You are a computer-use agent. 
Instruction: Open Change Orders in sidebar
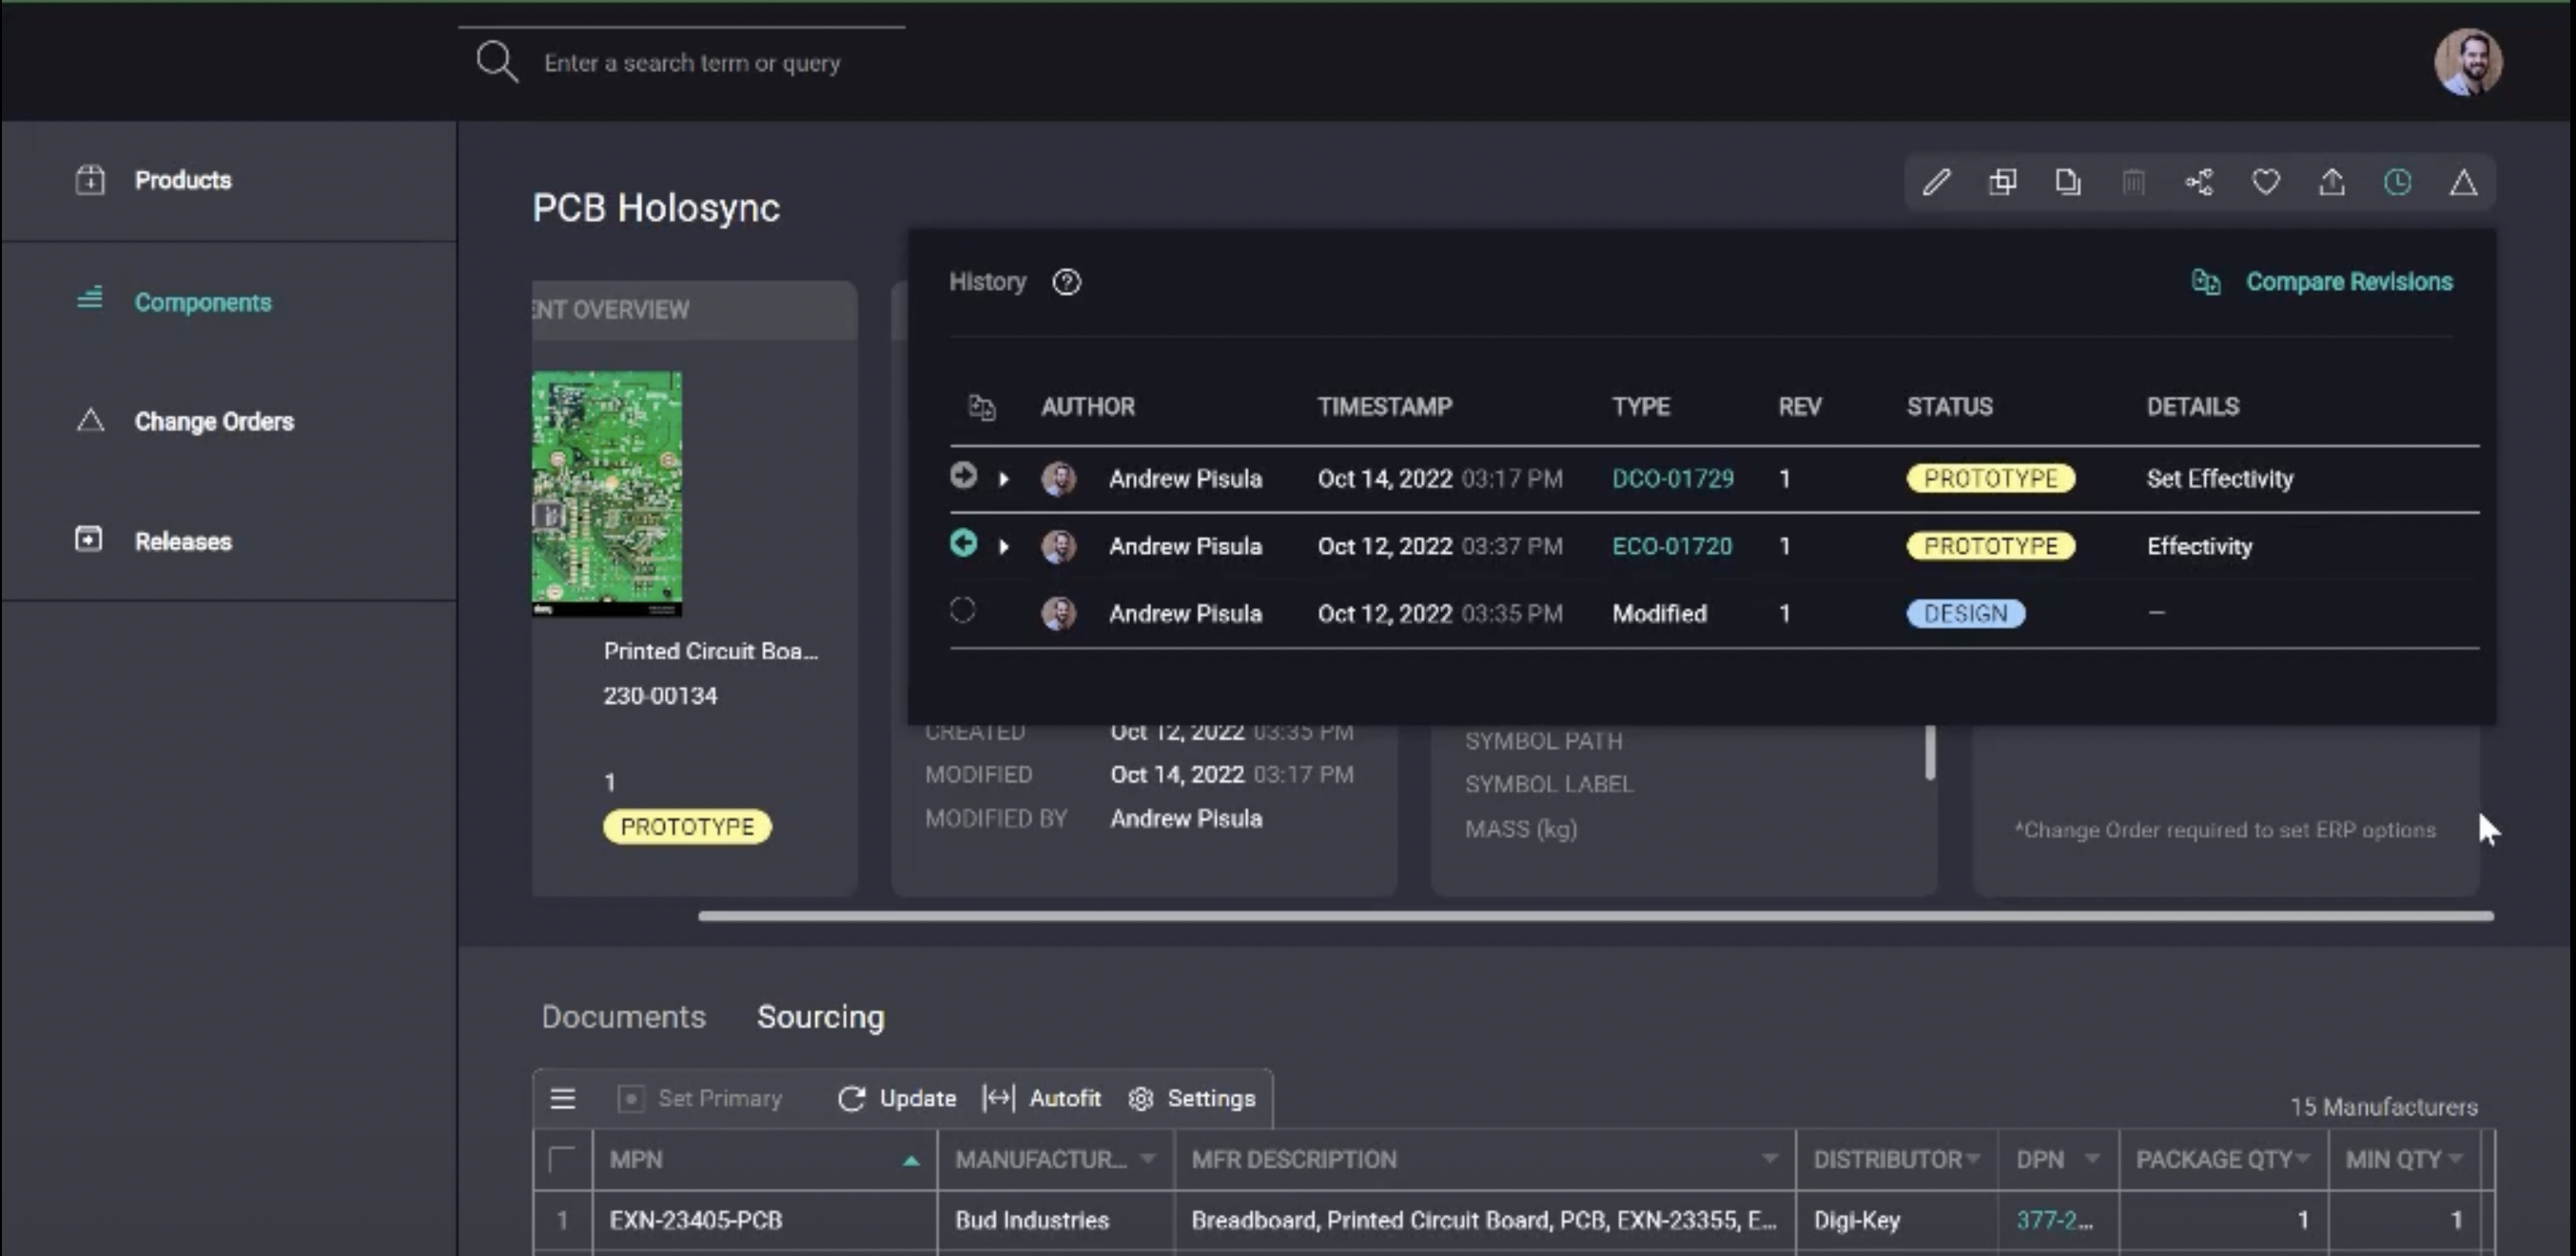click(214, 421)
